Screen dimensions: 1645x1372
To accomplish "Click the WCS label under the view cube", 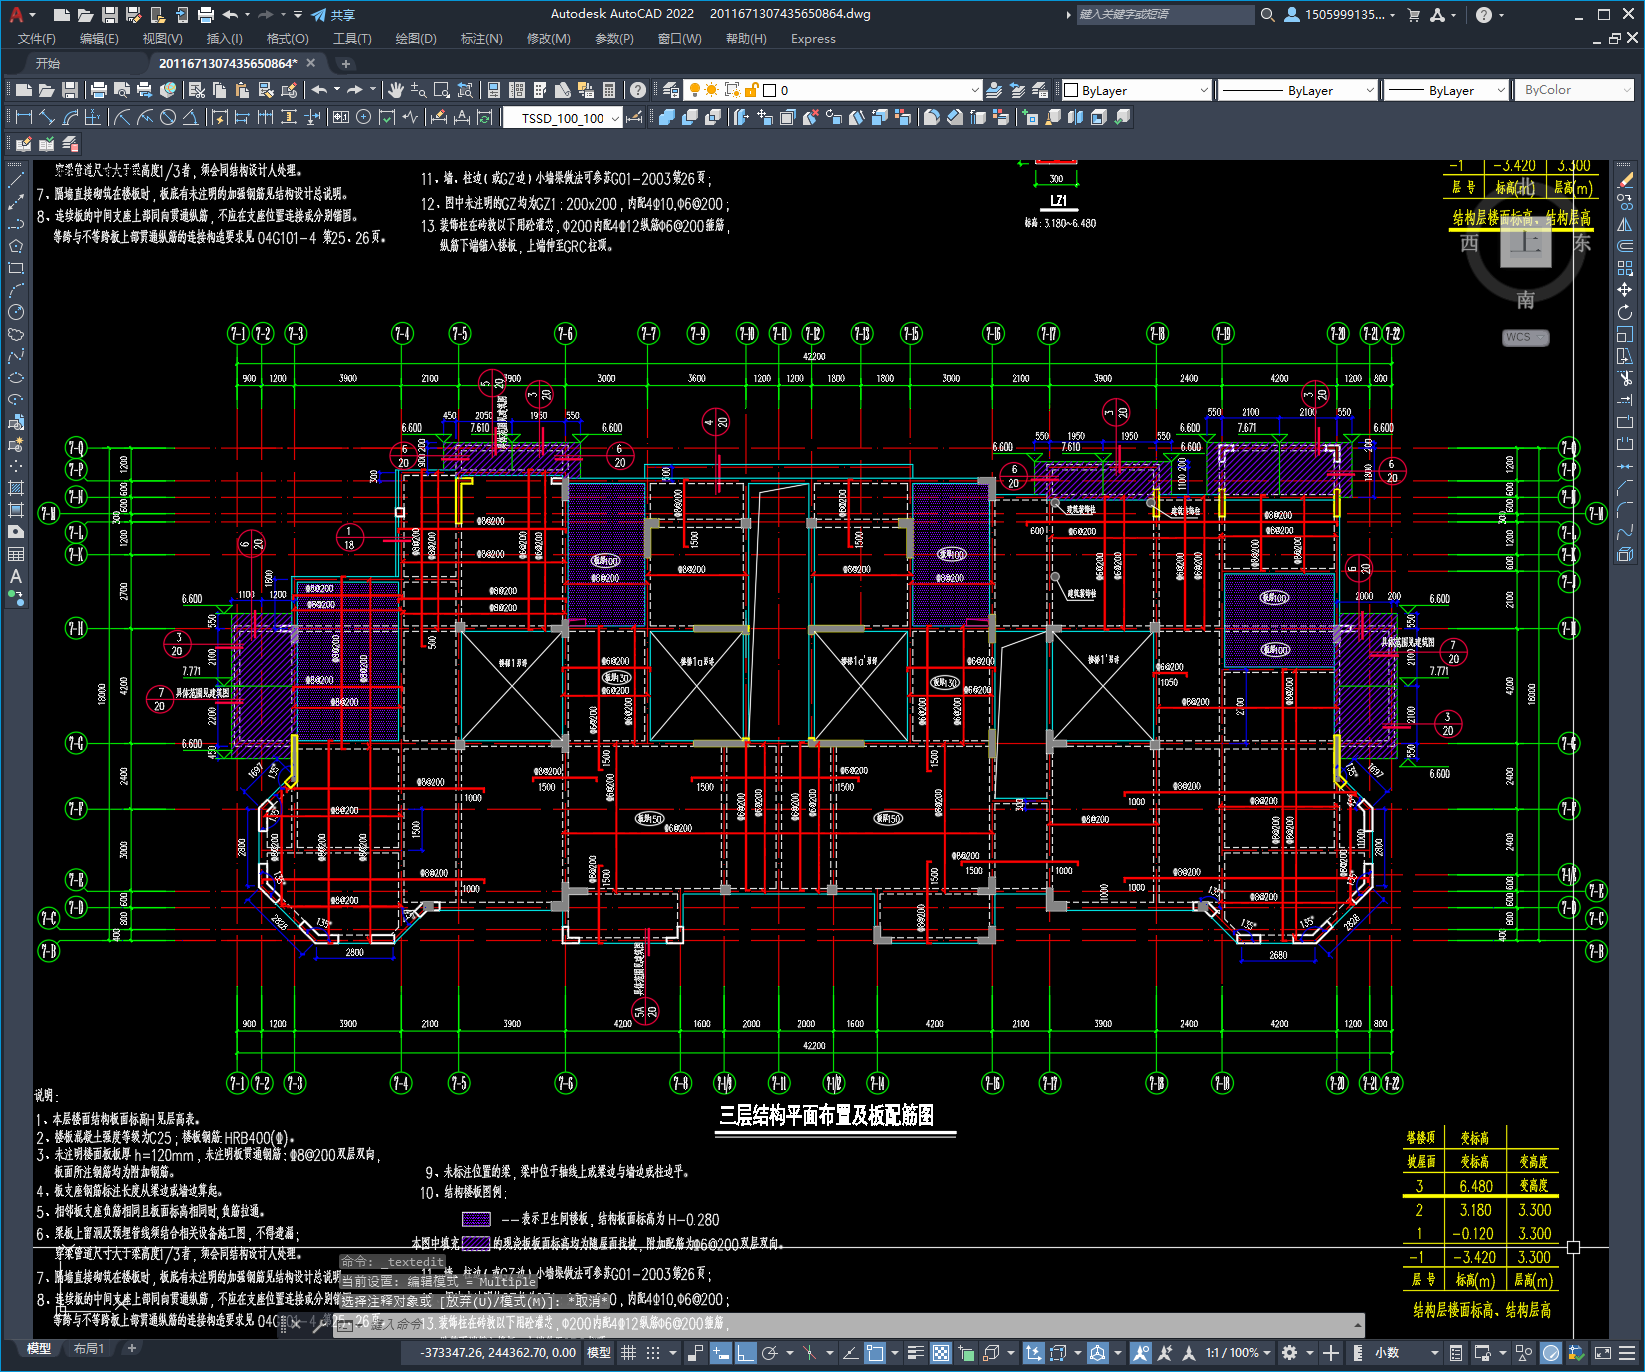I will pos(1525,338).
